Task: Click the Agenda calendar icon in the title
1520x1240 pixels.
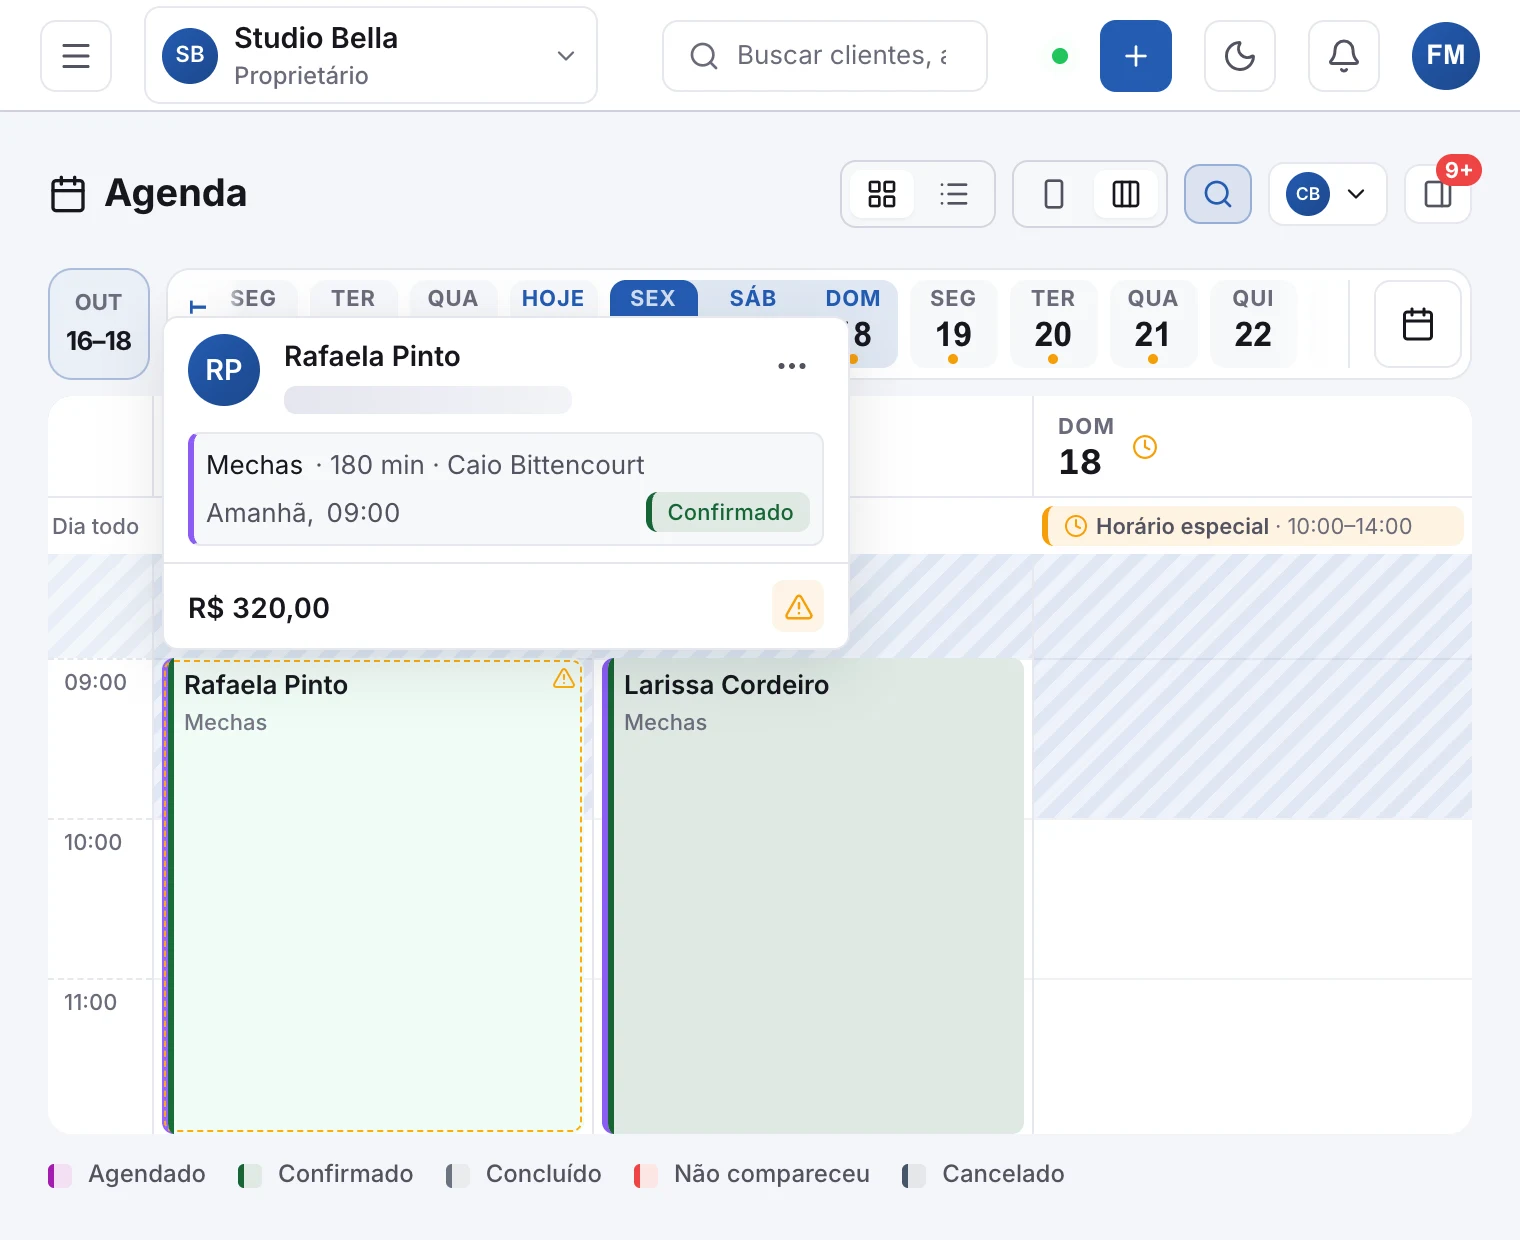Action: click(68, 194)
